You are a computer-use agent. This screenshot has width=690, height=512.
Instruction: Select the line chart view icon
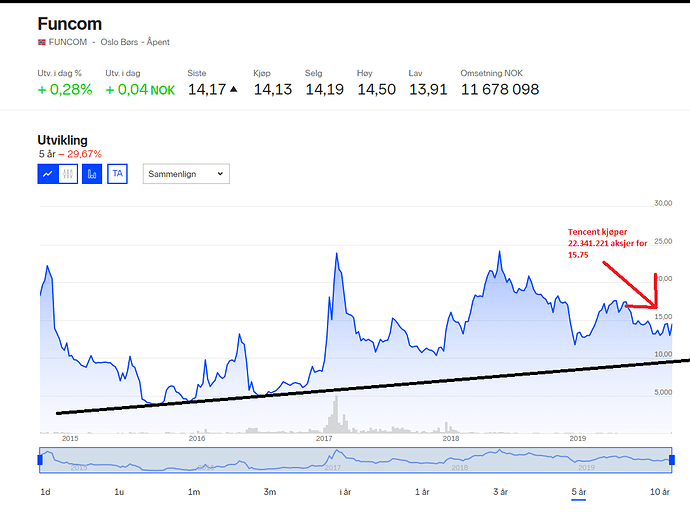point(48,174)
